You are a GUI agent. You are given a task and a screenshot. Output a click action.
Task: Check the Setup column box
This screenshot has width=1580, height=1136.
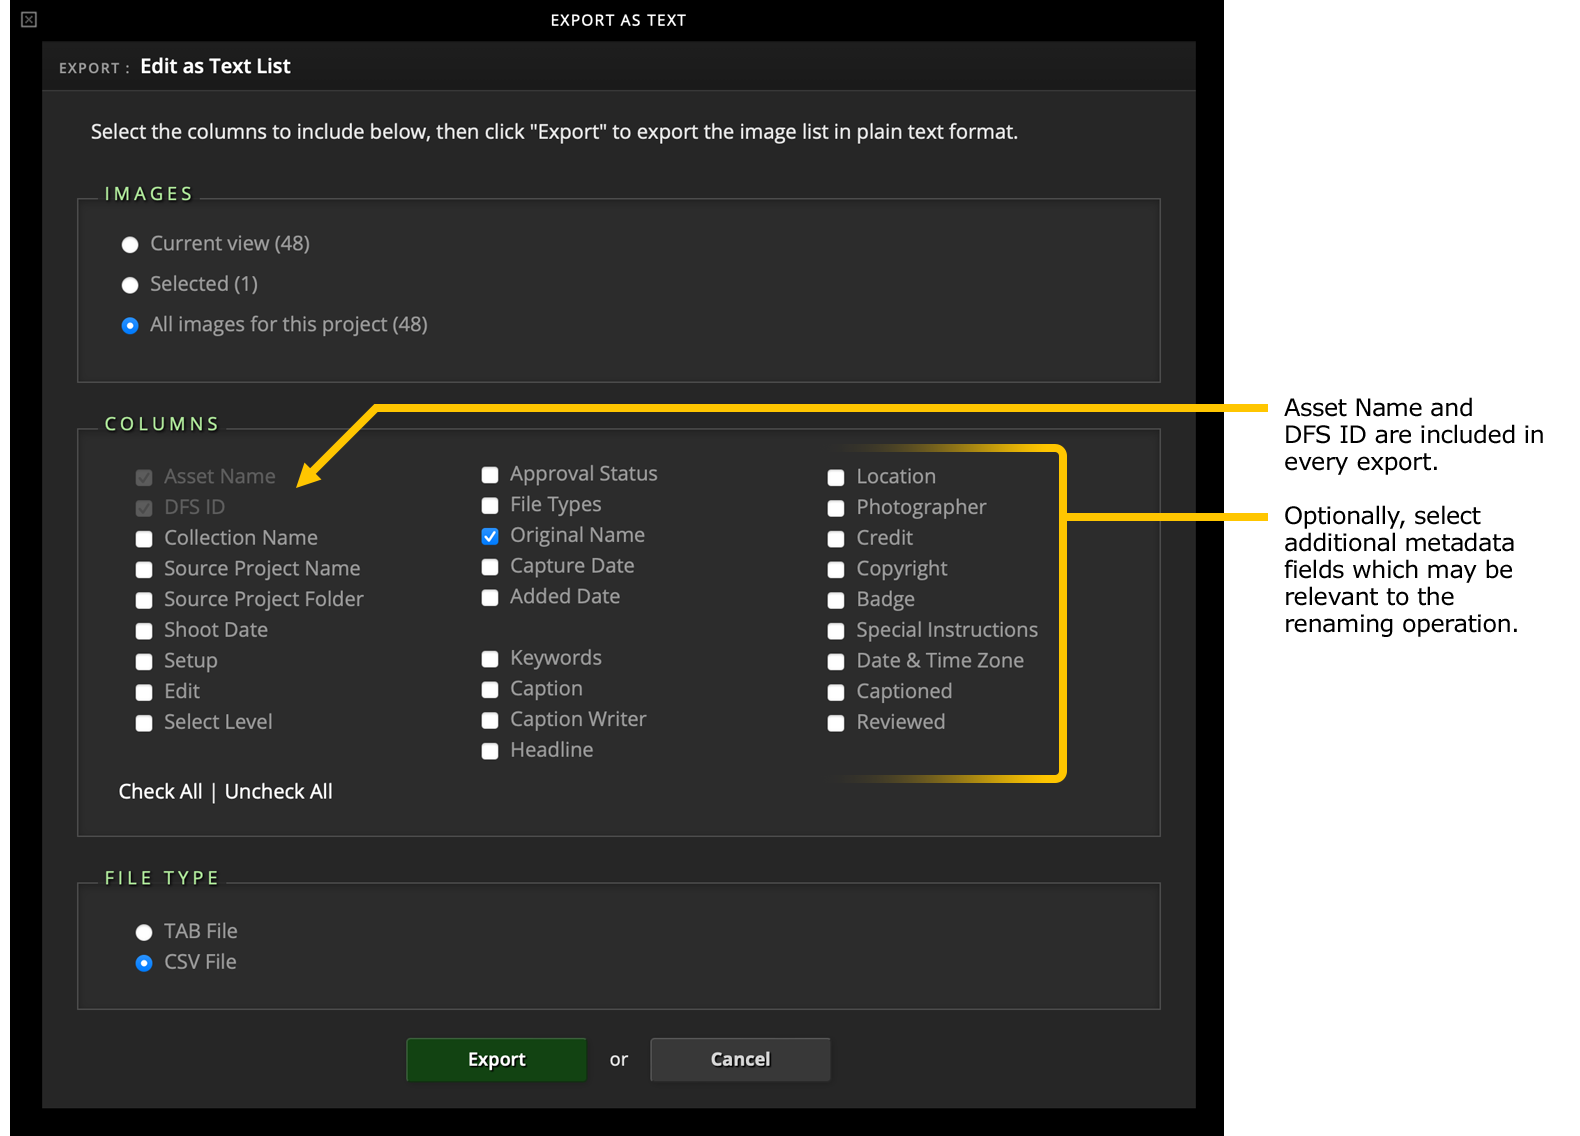pyautogui.click(x=144, y=662)
